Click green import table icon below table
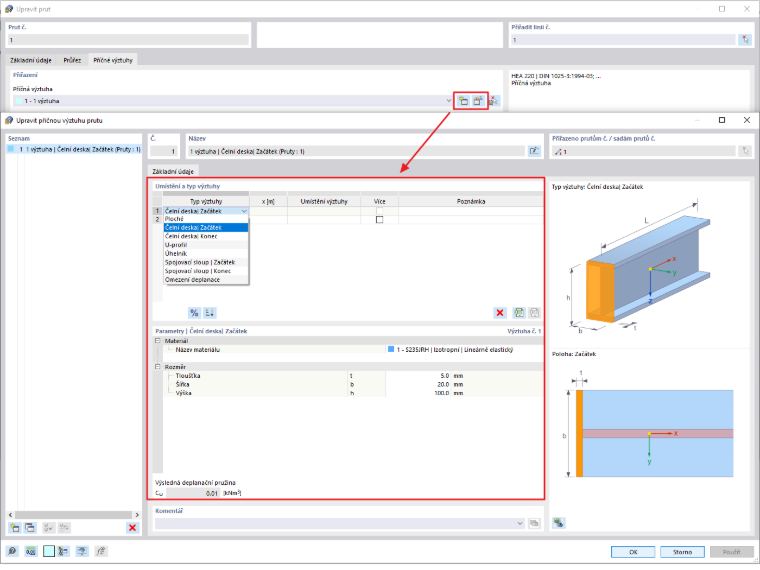Viewport: 760px width, 570px height. (x=519, y=313)
